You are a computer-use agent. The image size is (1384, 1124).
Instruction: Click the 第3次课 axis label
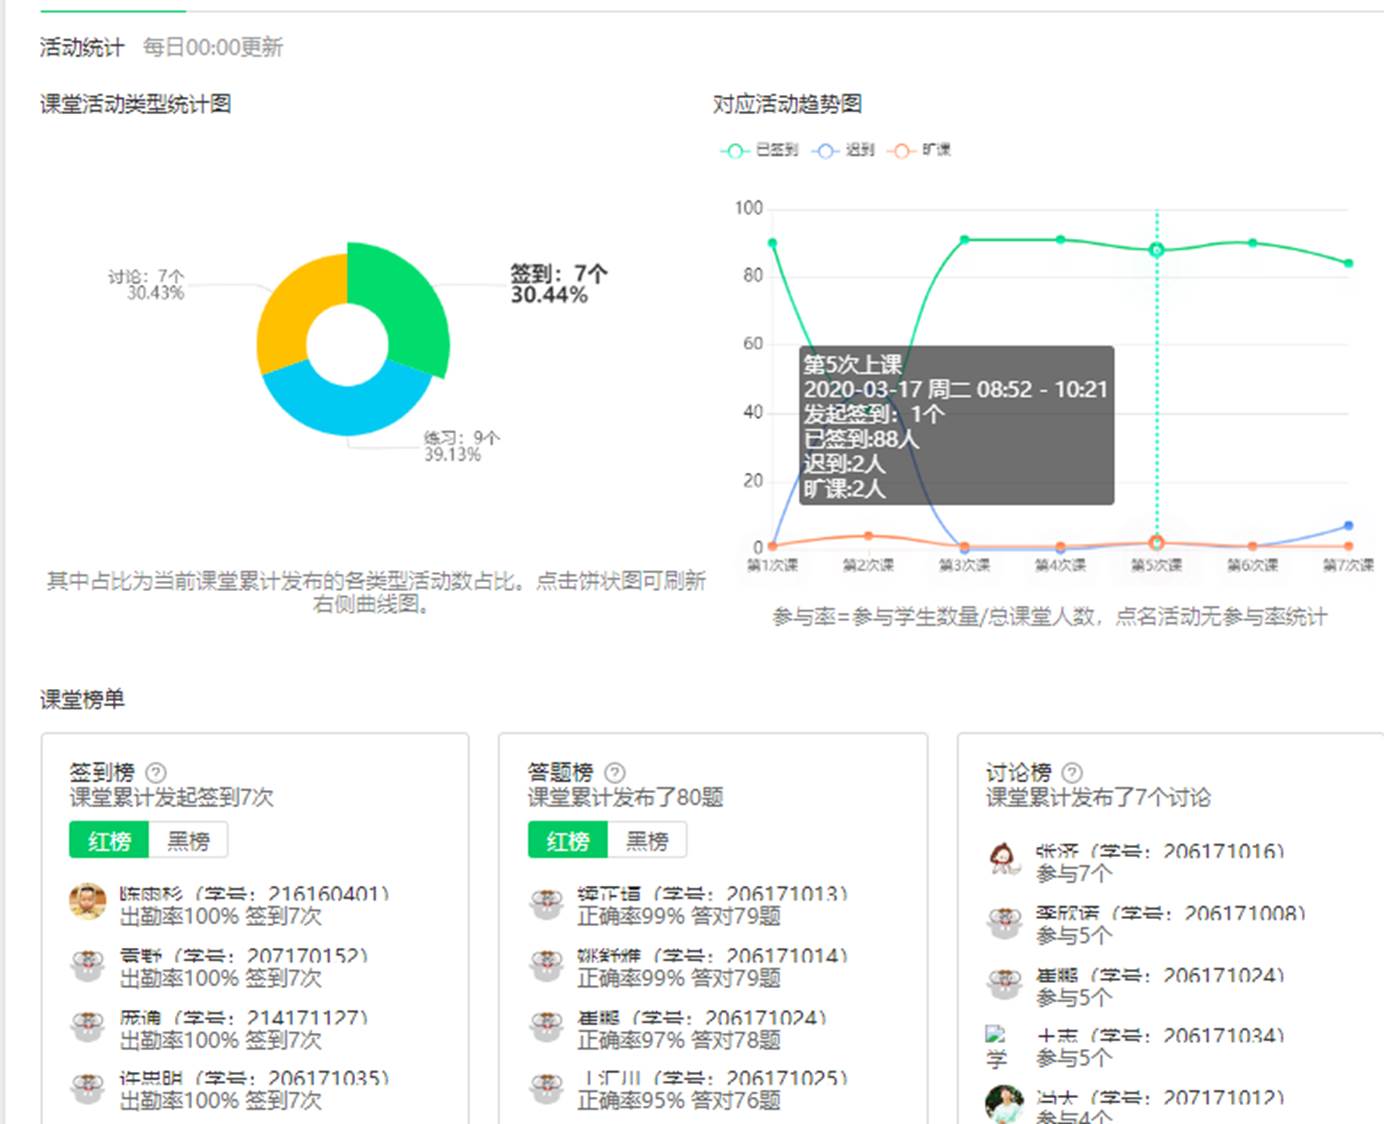964,565
